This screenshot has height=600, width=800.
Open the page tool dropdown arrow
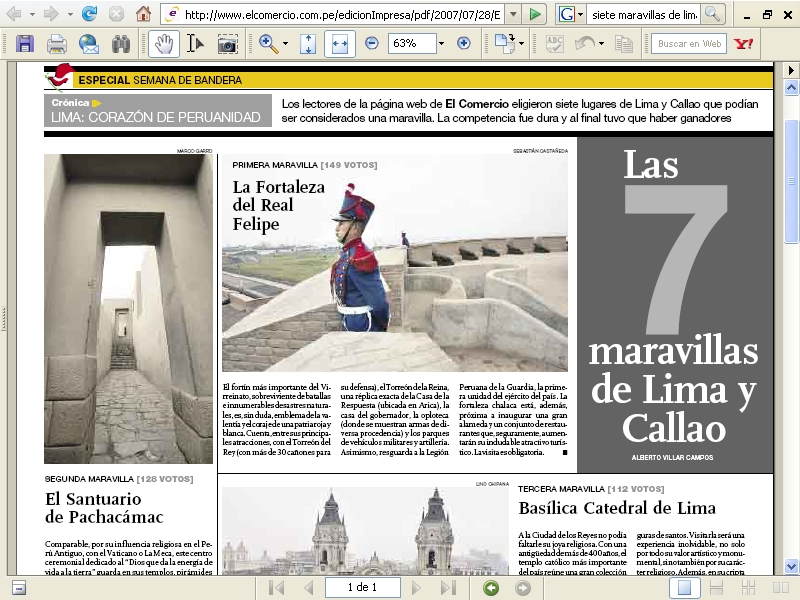pos(521,44)
